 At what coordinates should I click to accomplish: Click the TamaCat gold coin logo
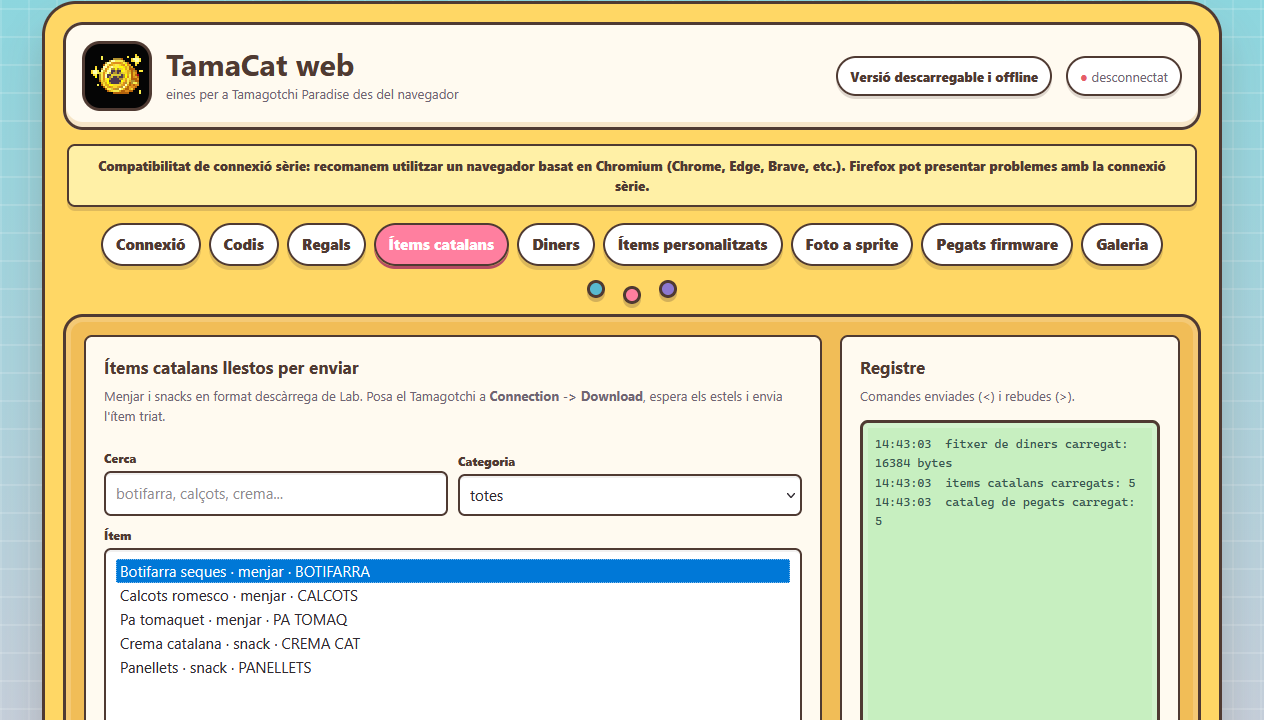coord(117,76)
